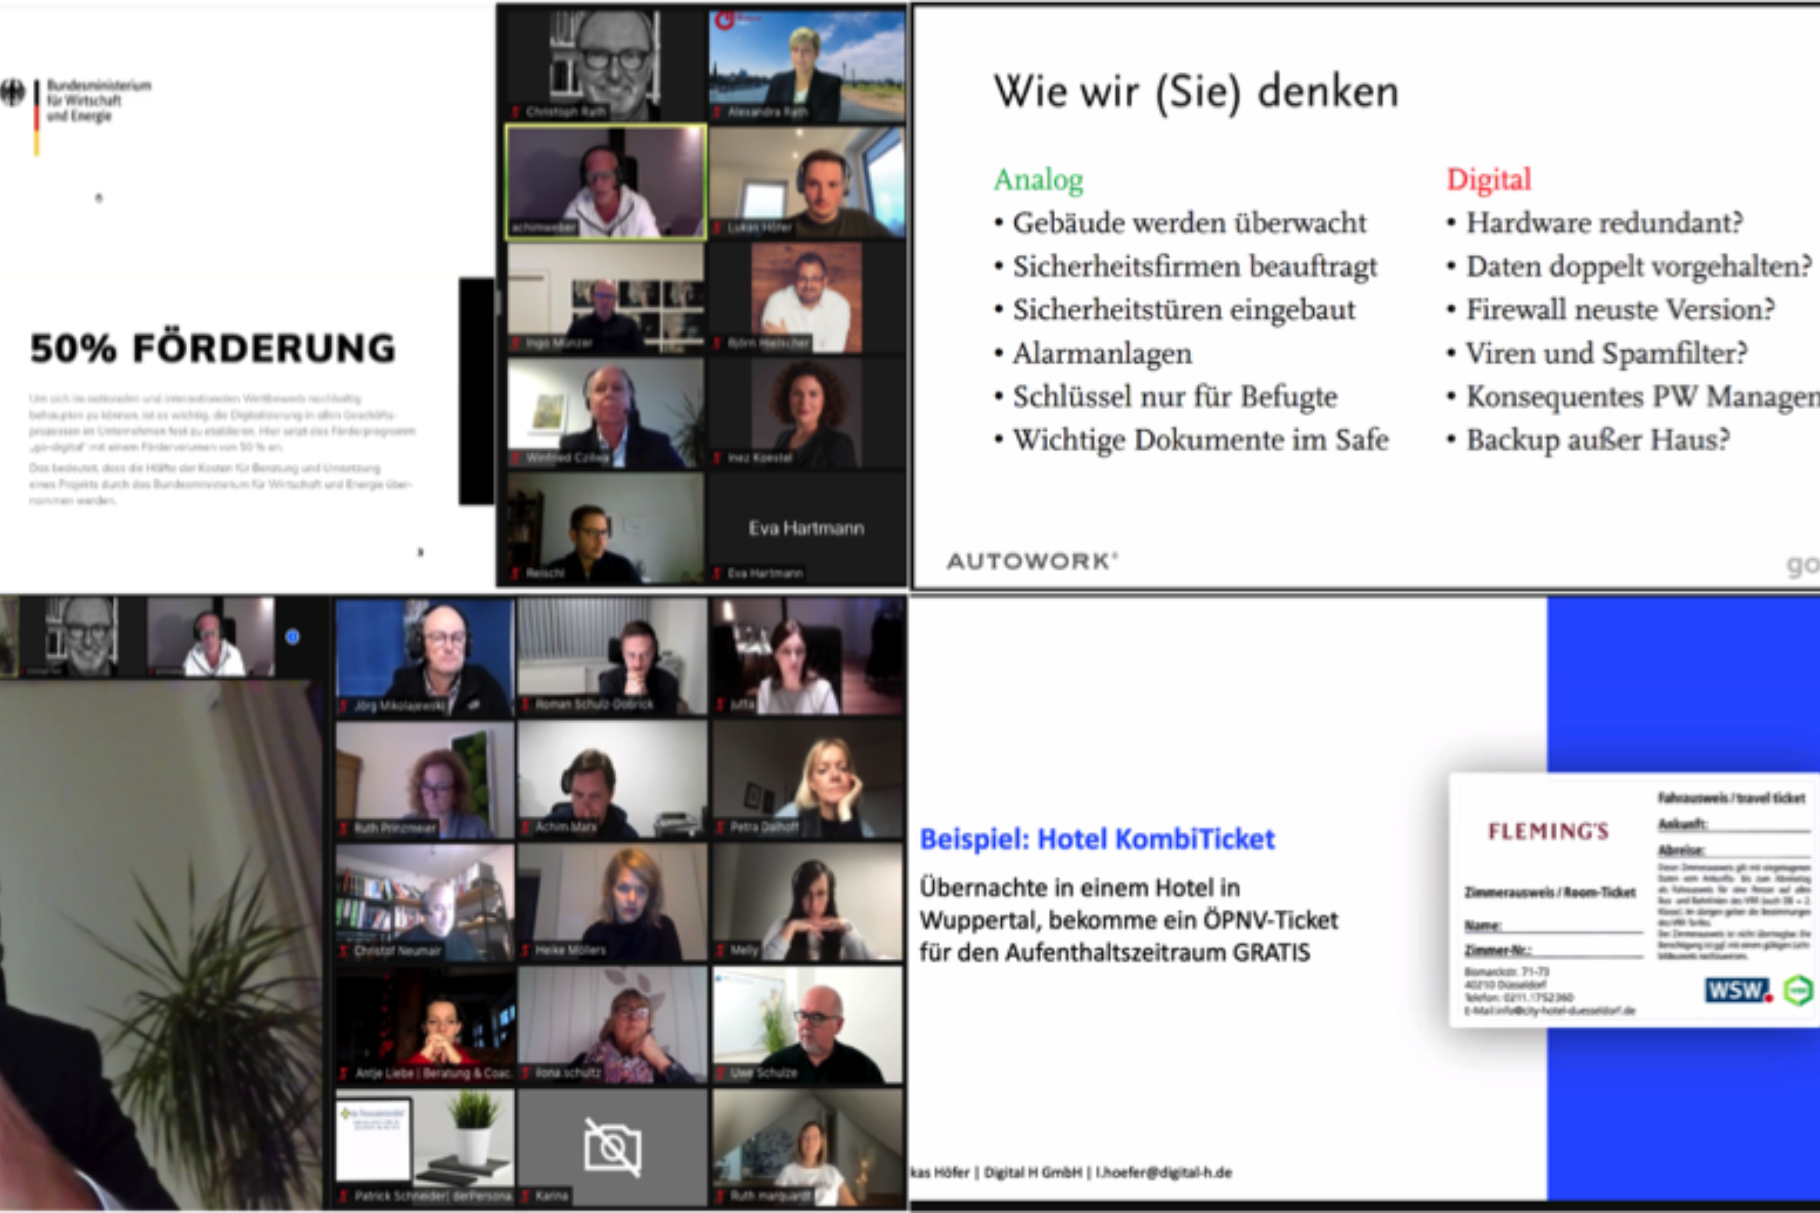
Task: Click the '50% FÖRDERUNG' slide title
Action: point(213,348)
